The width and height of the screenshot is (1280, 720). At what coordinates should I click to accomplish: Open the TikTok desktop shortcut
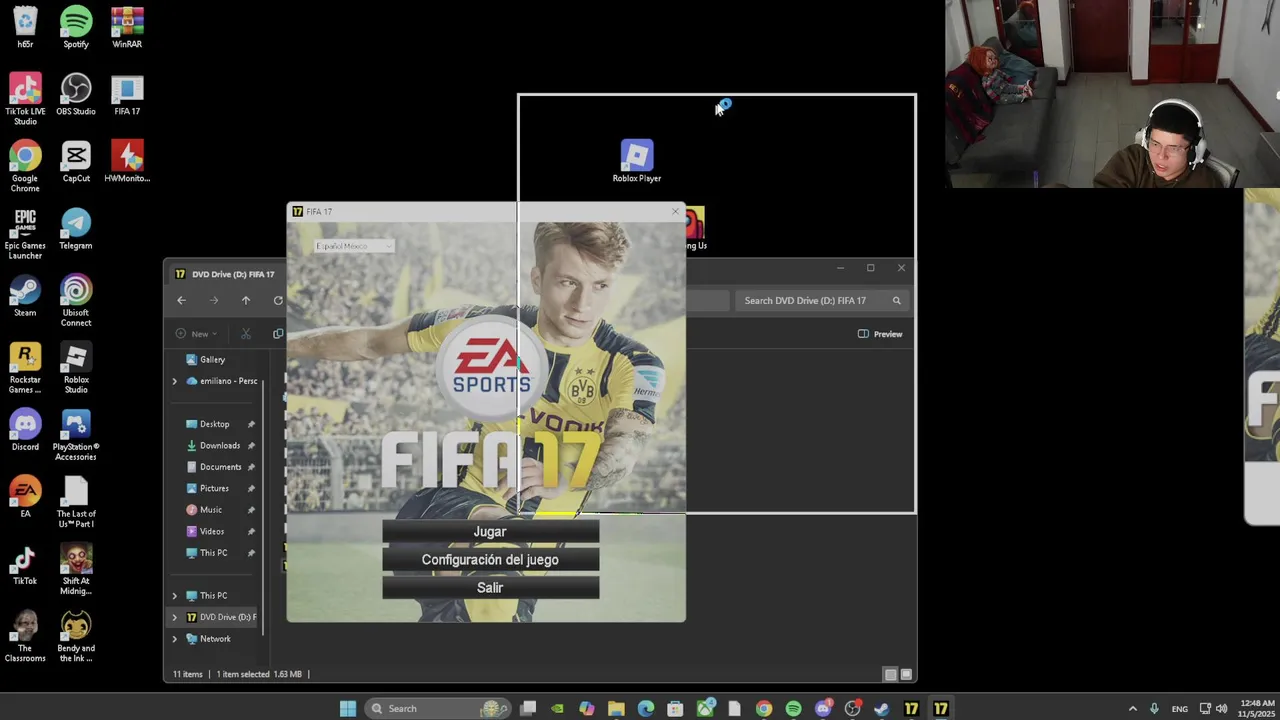25,564
